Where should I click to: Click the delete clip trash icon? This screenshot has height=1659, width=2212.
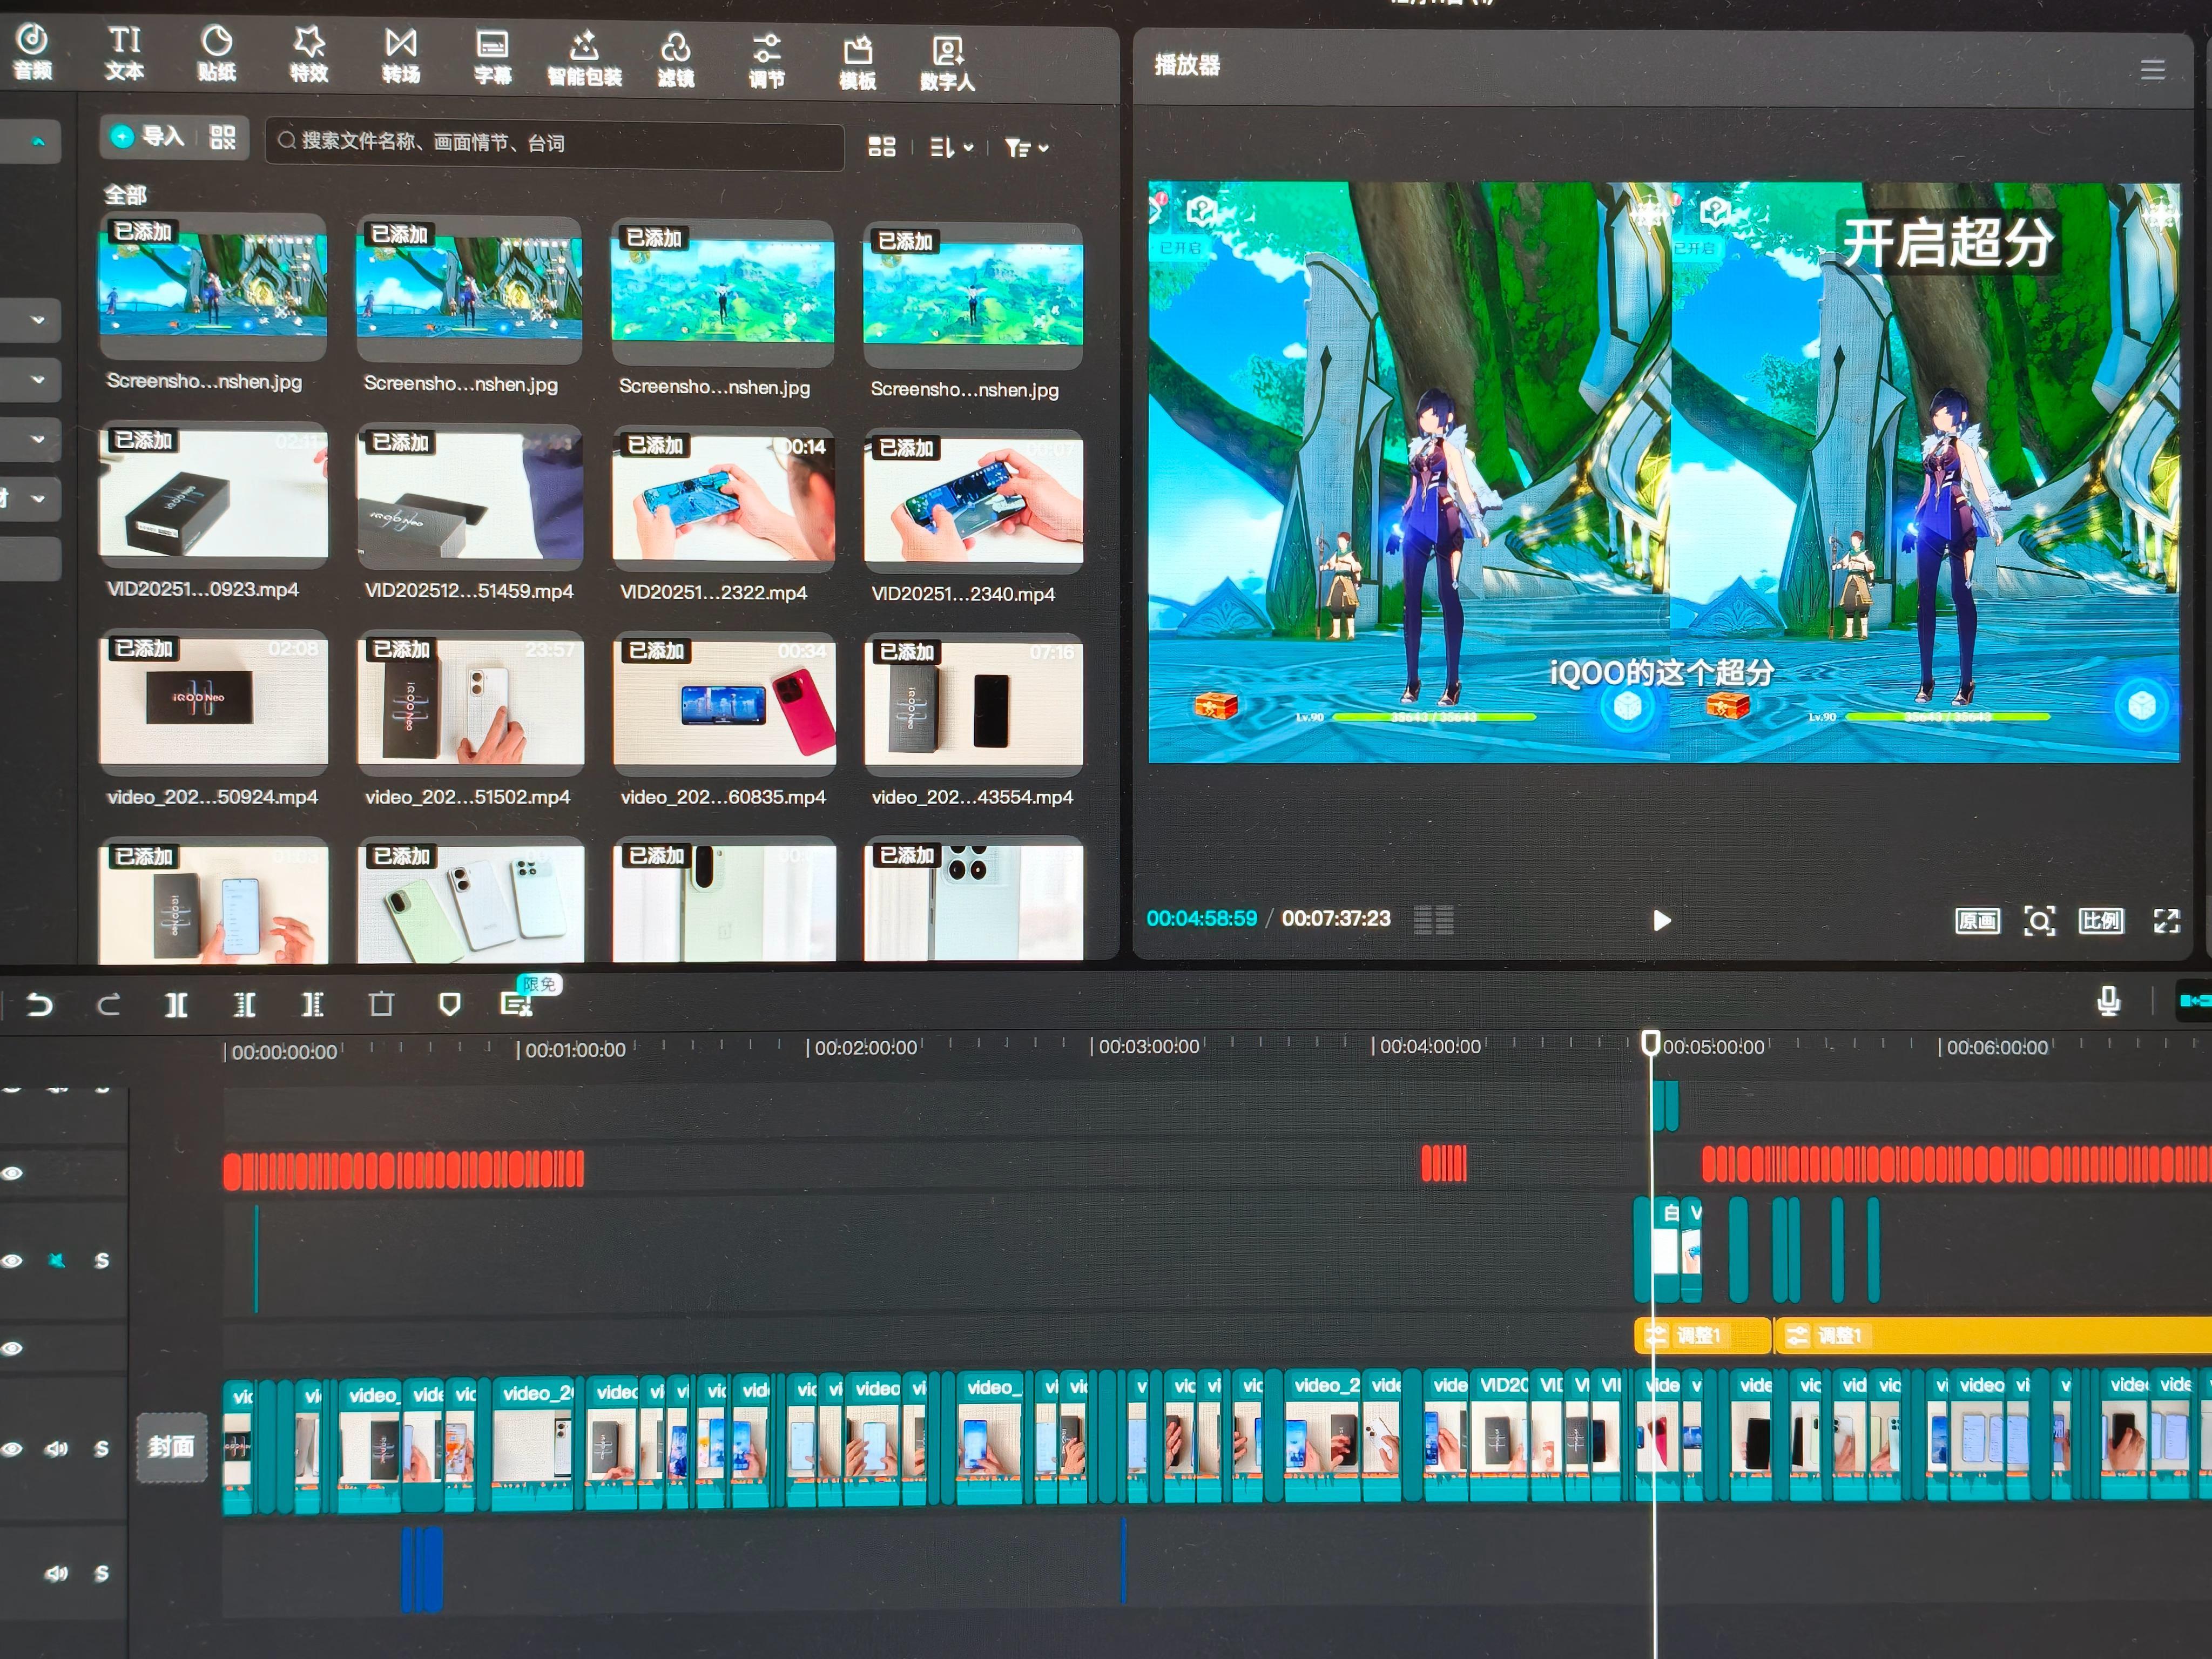(381, 1004)
